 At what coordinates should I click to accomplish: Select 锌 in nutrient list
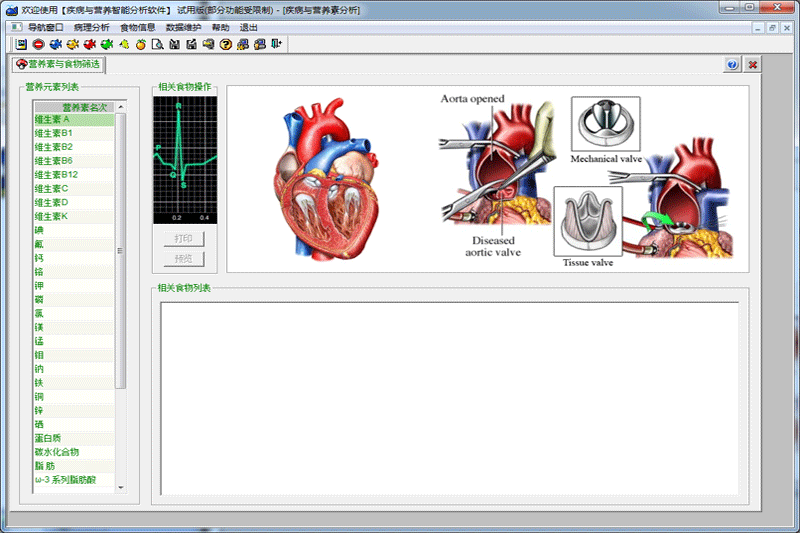[74, 411]
